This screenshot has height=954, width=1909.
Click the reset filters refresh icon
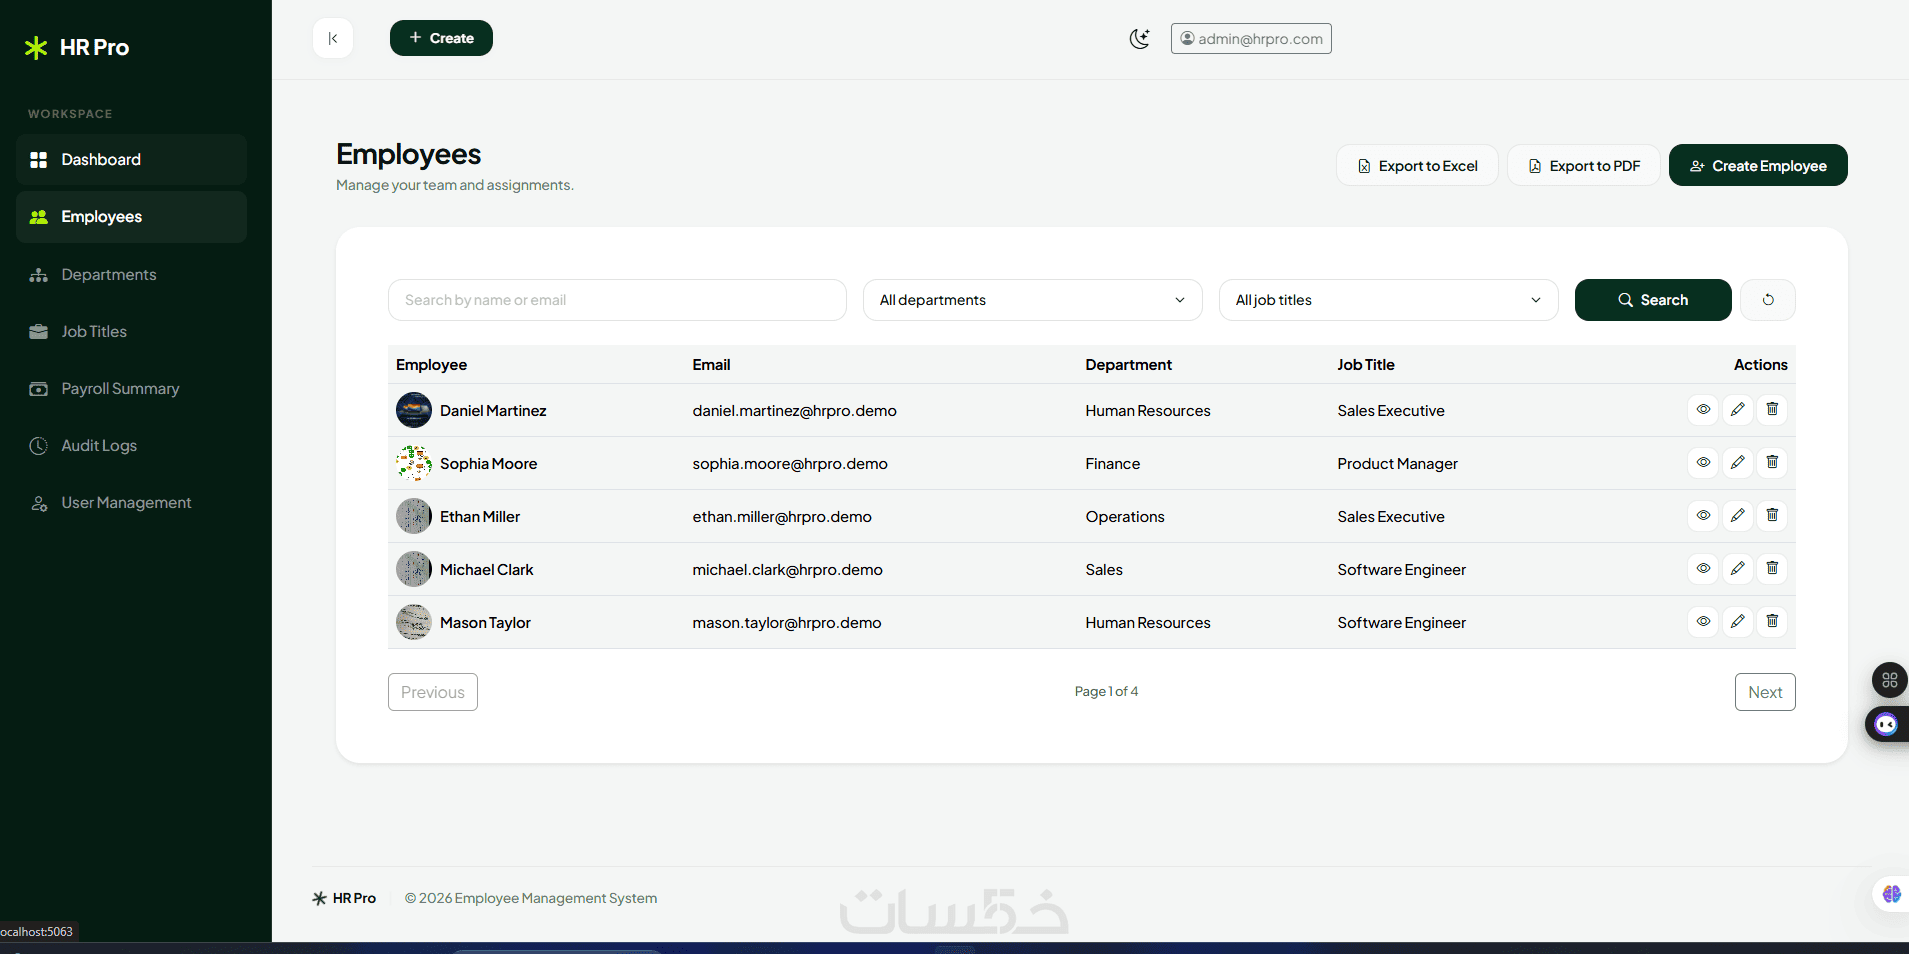[1768, 300]
